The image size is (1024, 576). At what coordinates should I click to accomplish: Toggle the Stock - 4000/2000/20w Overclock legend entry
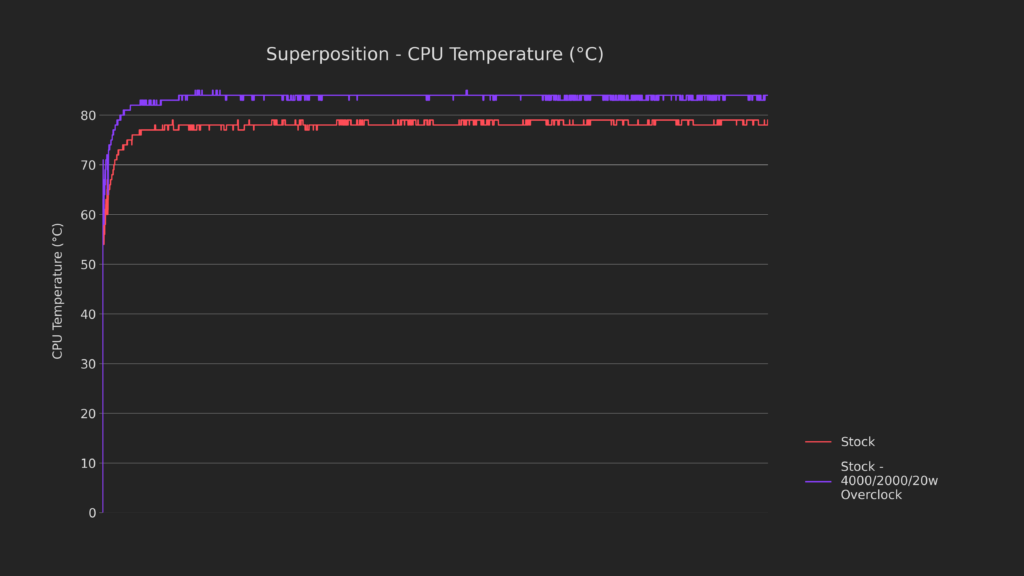[x=889, y=481]
